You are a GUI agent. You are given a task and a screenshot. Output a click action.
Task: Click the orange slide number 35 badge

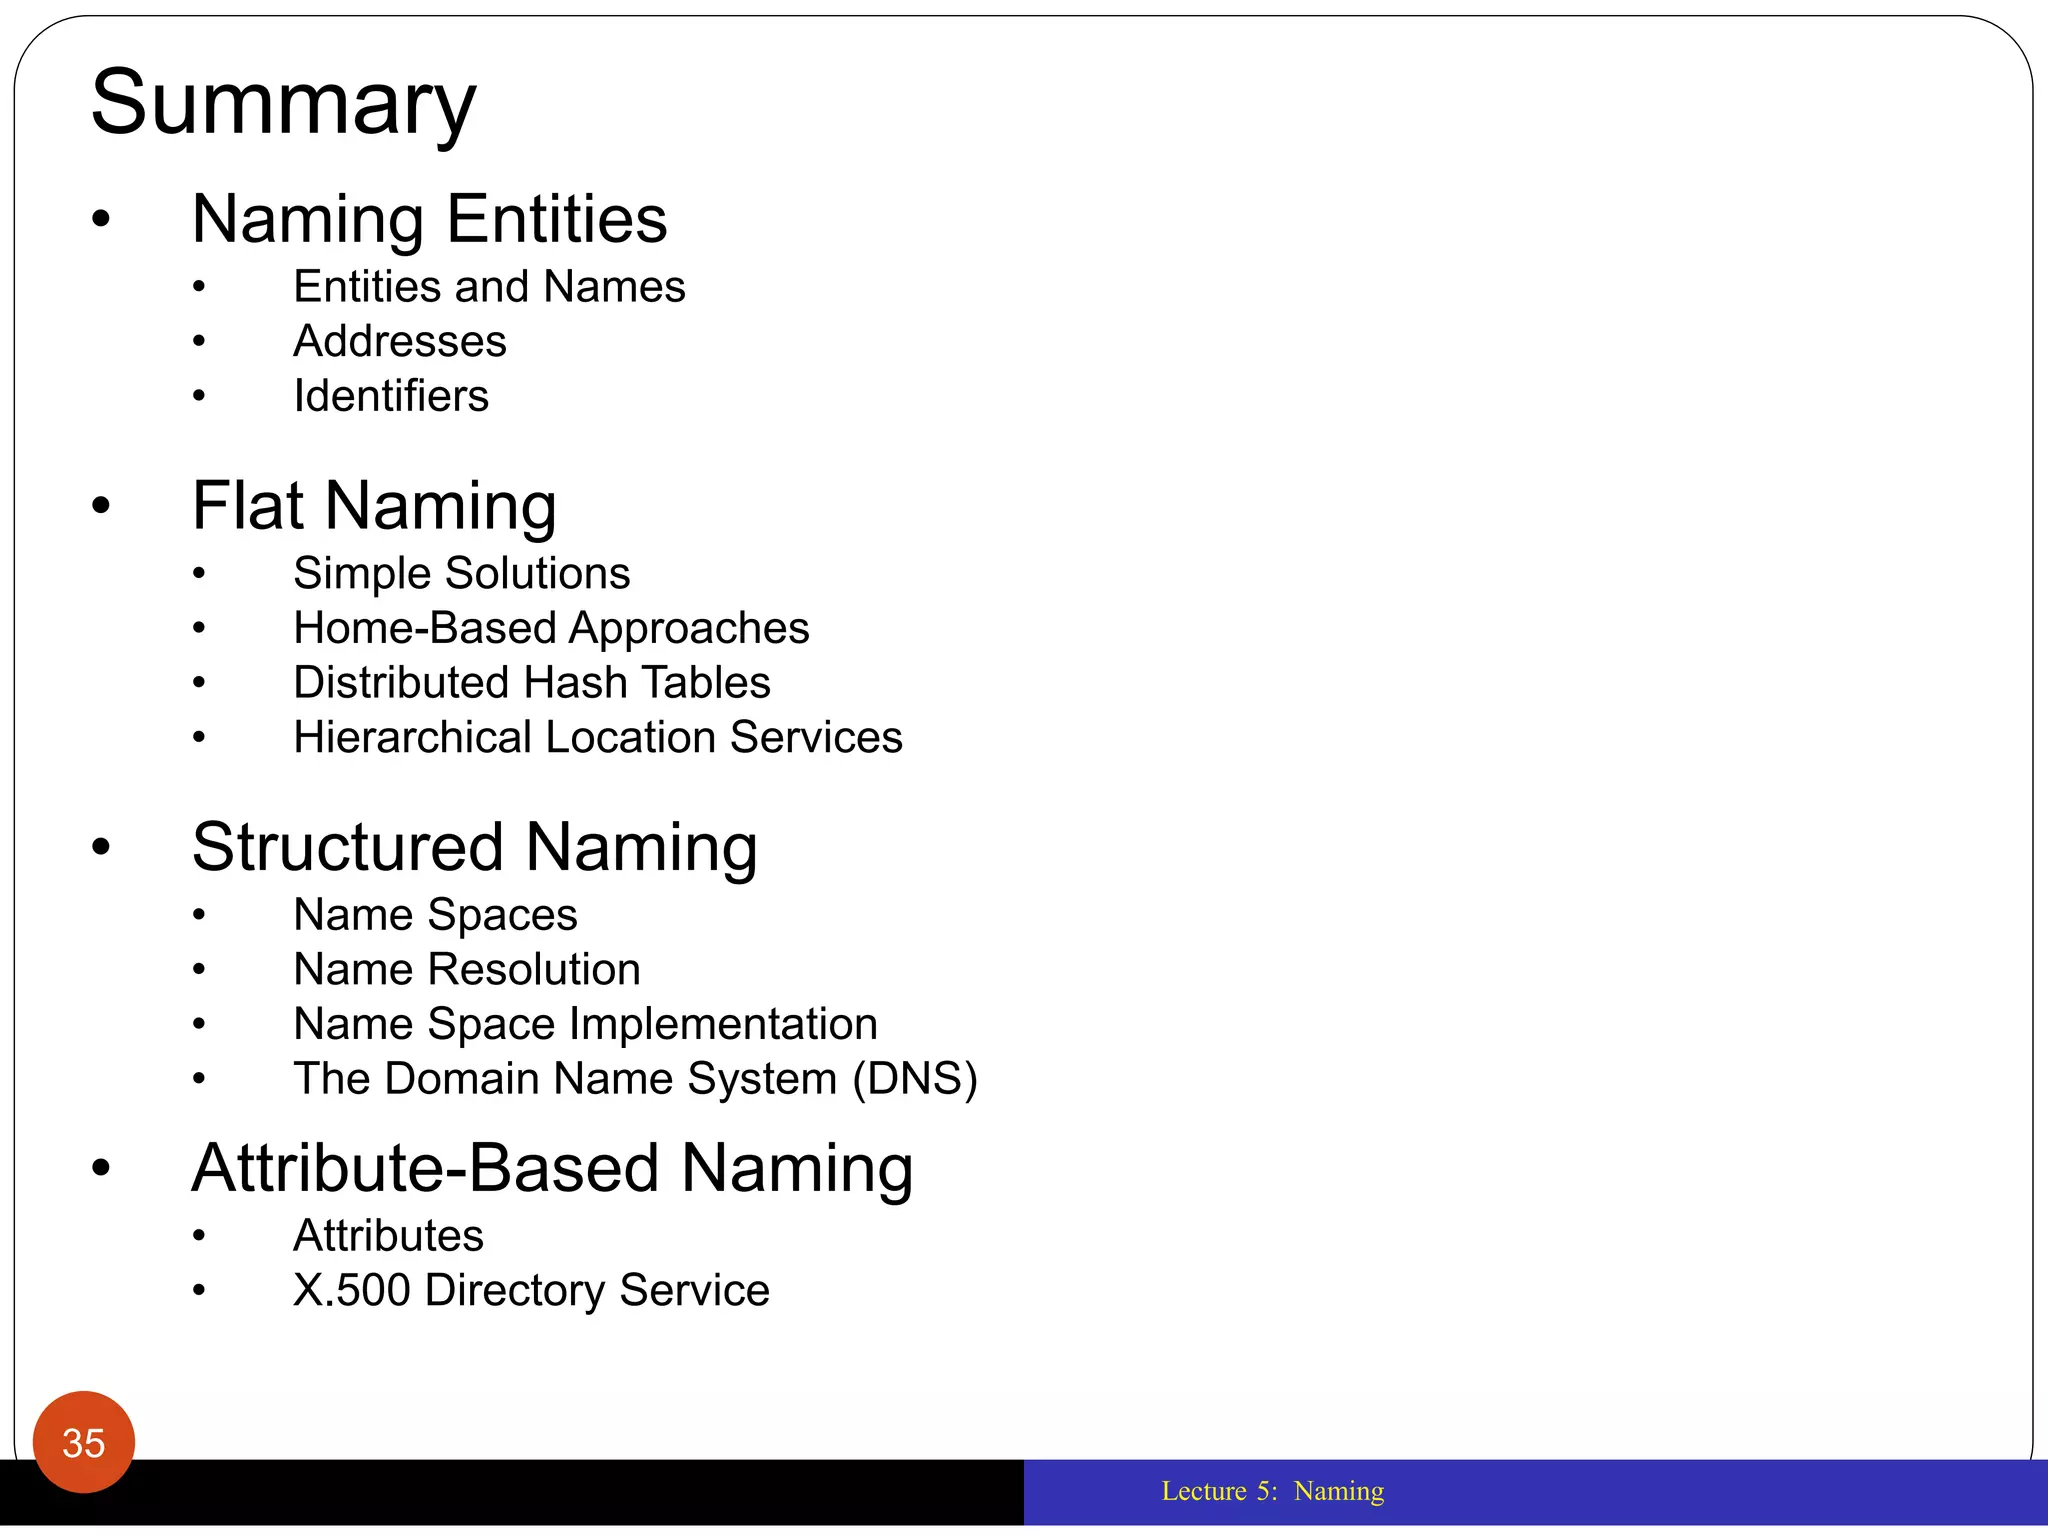[83, 1441]
